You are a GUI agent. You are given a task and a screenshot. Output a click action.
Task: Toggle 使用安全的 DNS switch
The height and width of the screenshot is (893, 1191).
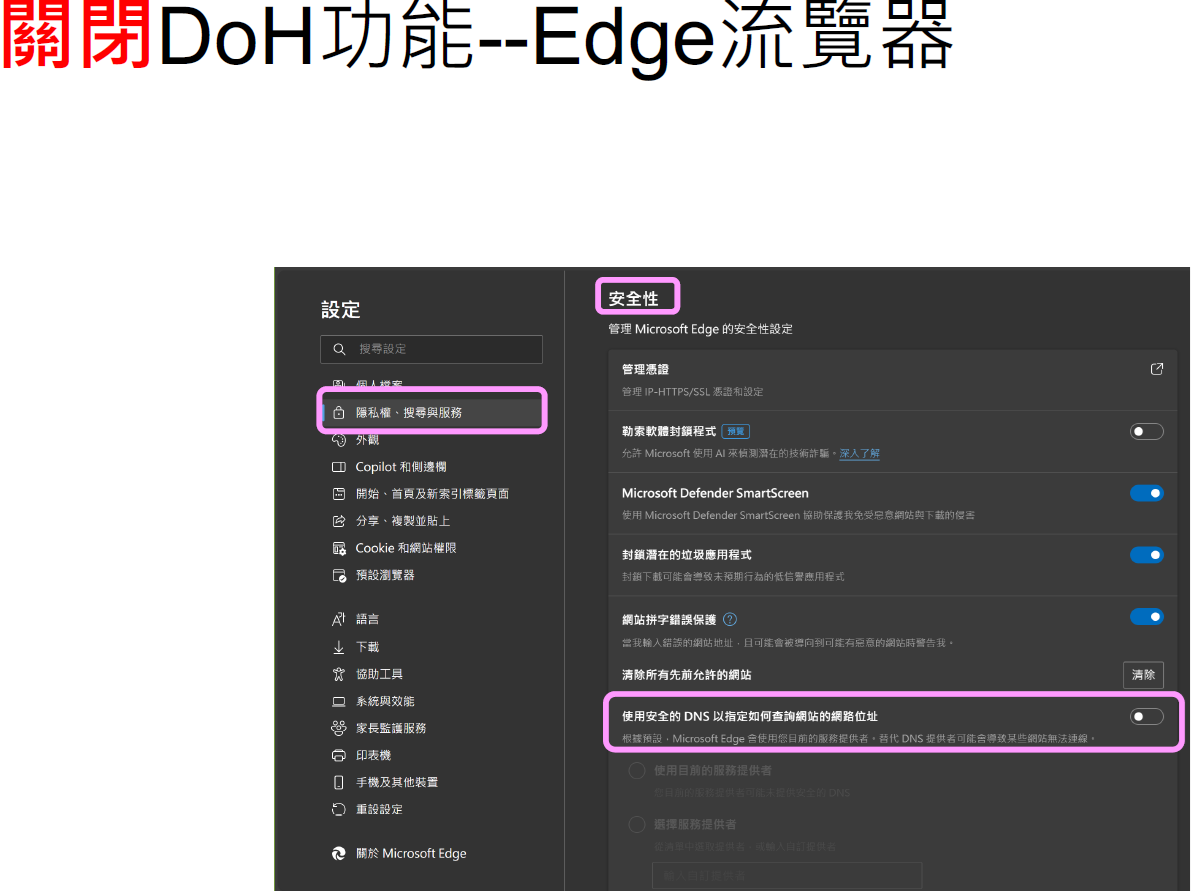[1146, 716]
